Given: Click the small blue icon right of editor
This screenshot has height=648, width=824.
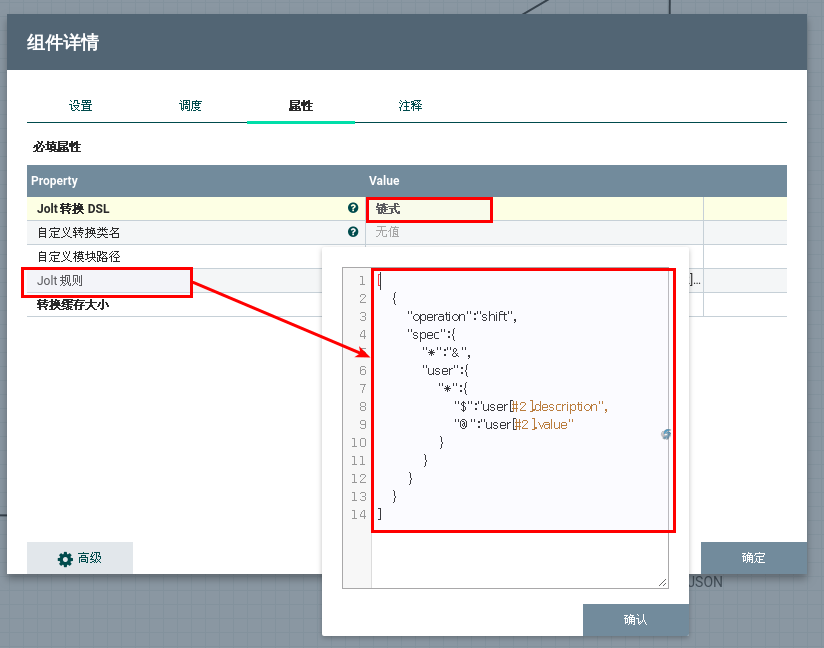Looking at the screenshot, I should pos(666,434).
